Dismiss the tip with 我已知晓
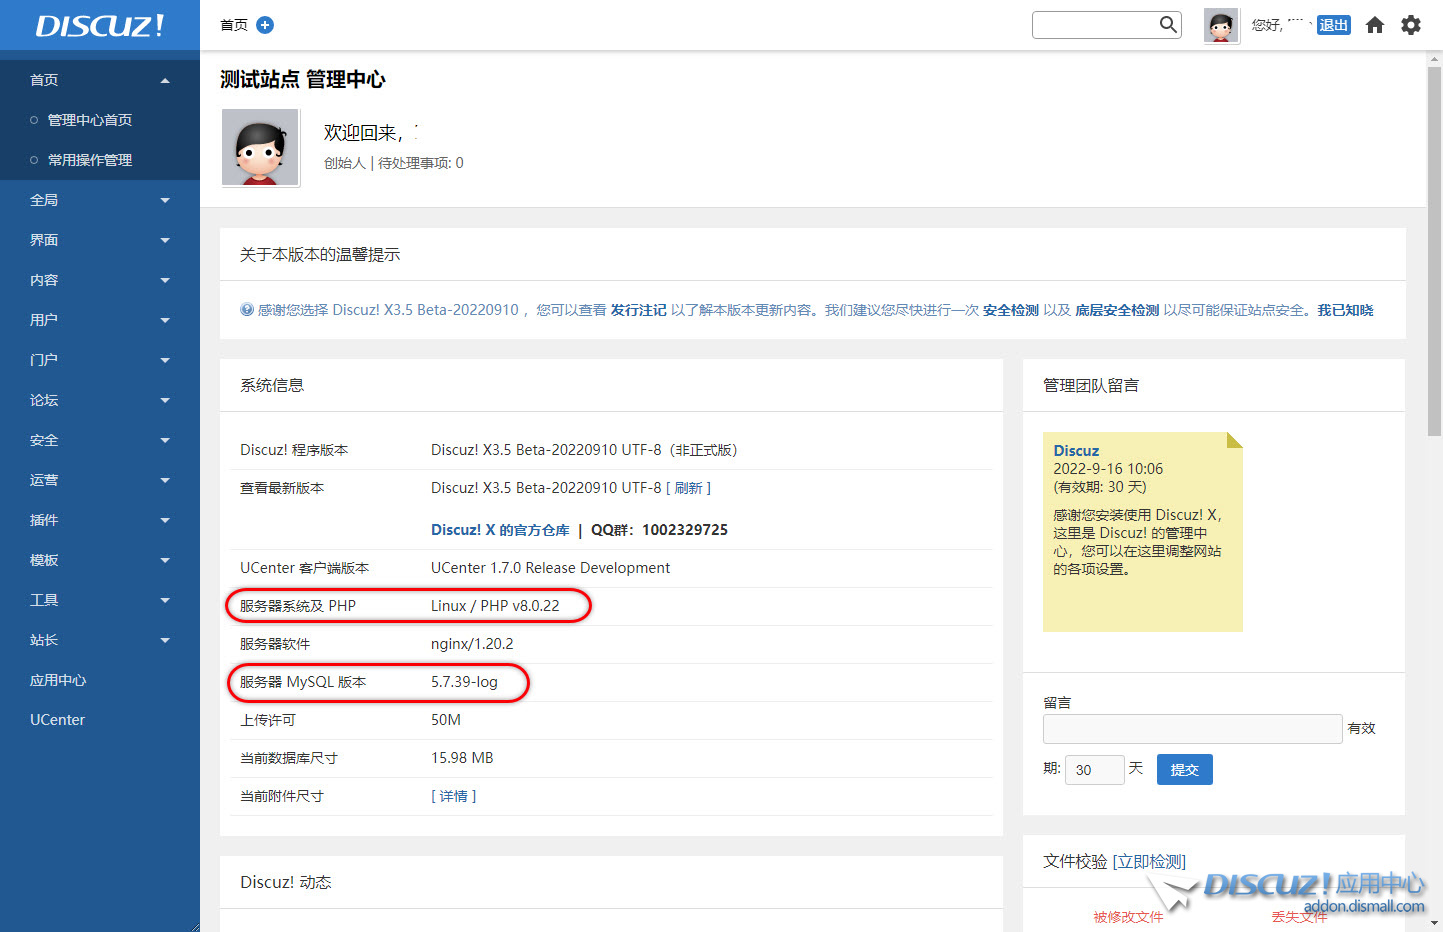This screenshot has height=932, width=1443. point(1345,310)
